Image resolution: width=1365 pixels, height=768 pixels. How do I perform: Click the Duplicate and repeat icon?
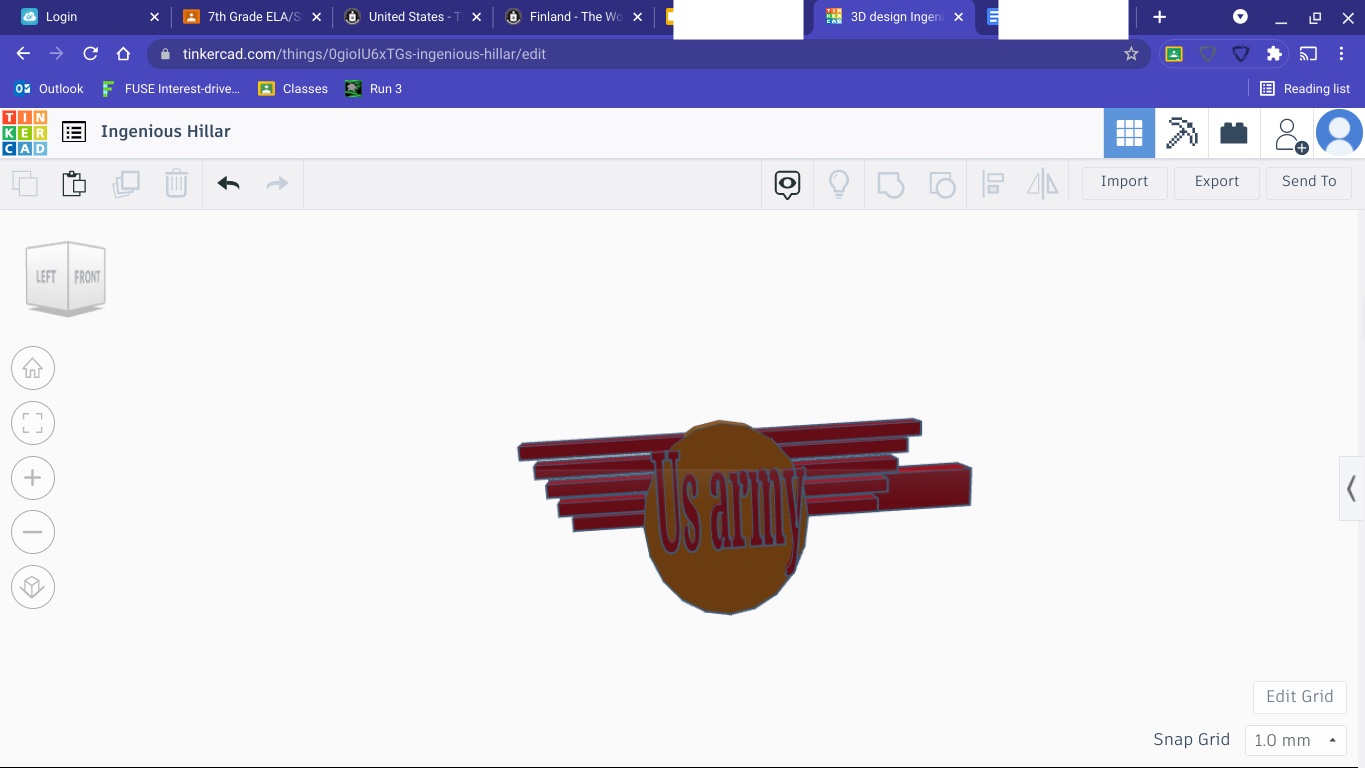(x=126, y=184)
